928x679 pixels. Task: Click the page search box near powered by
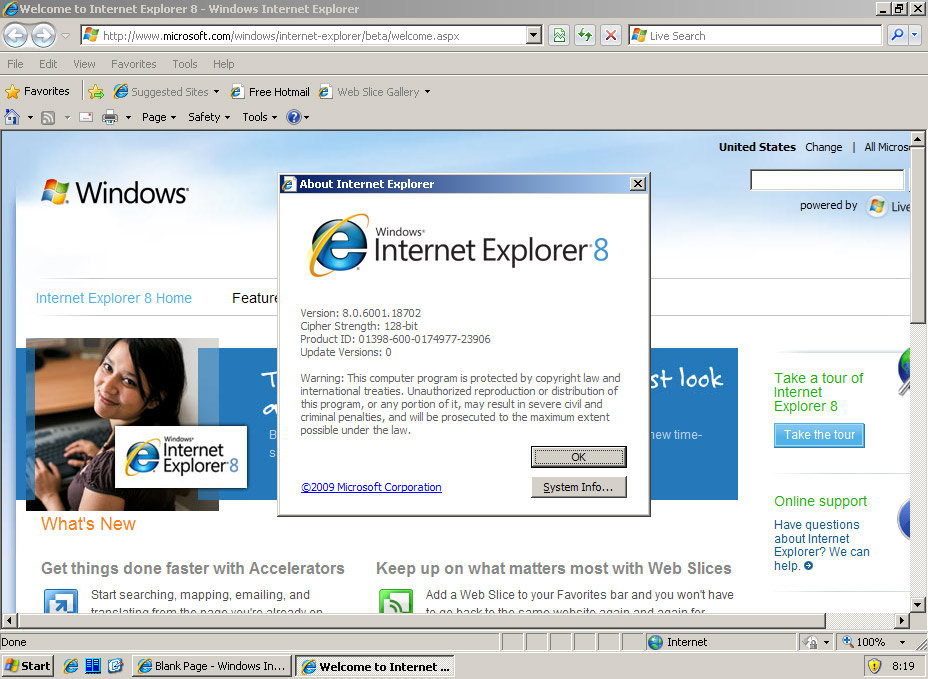[x=827, y=179]
